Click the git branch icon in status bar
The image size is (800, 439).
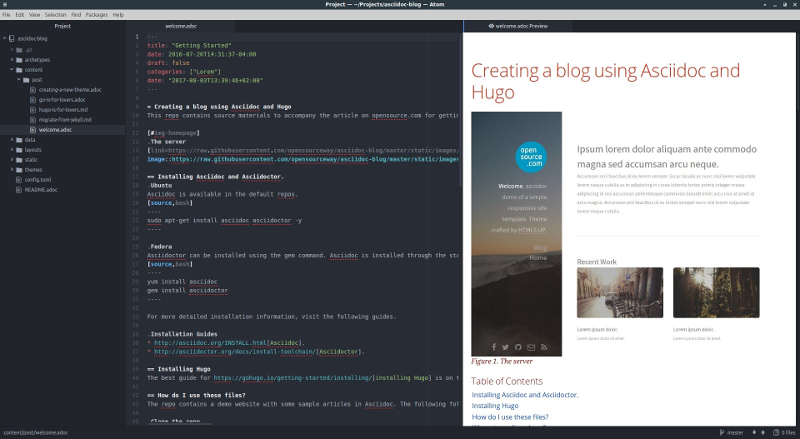click(x=722, y=432)
